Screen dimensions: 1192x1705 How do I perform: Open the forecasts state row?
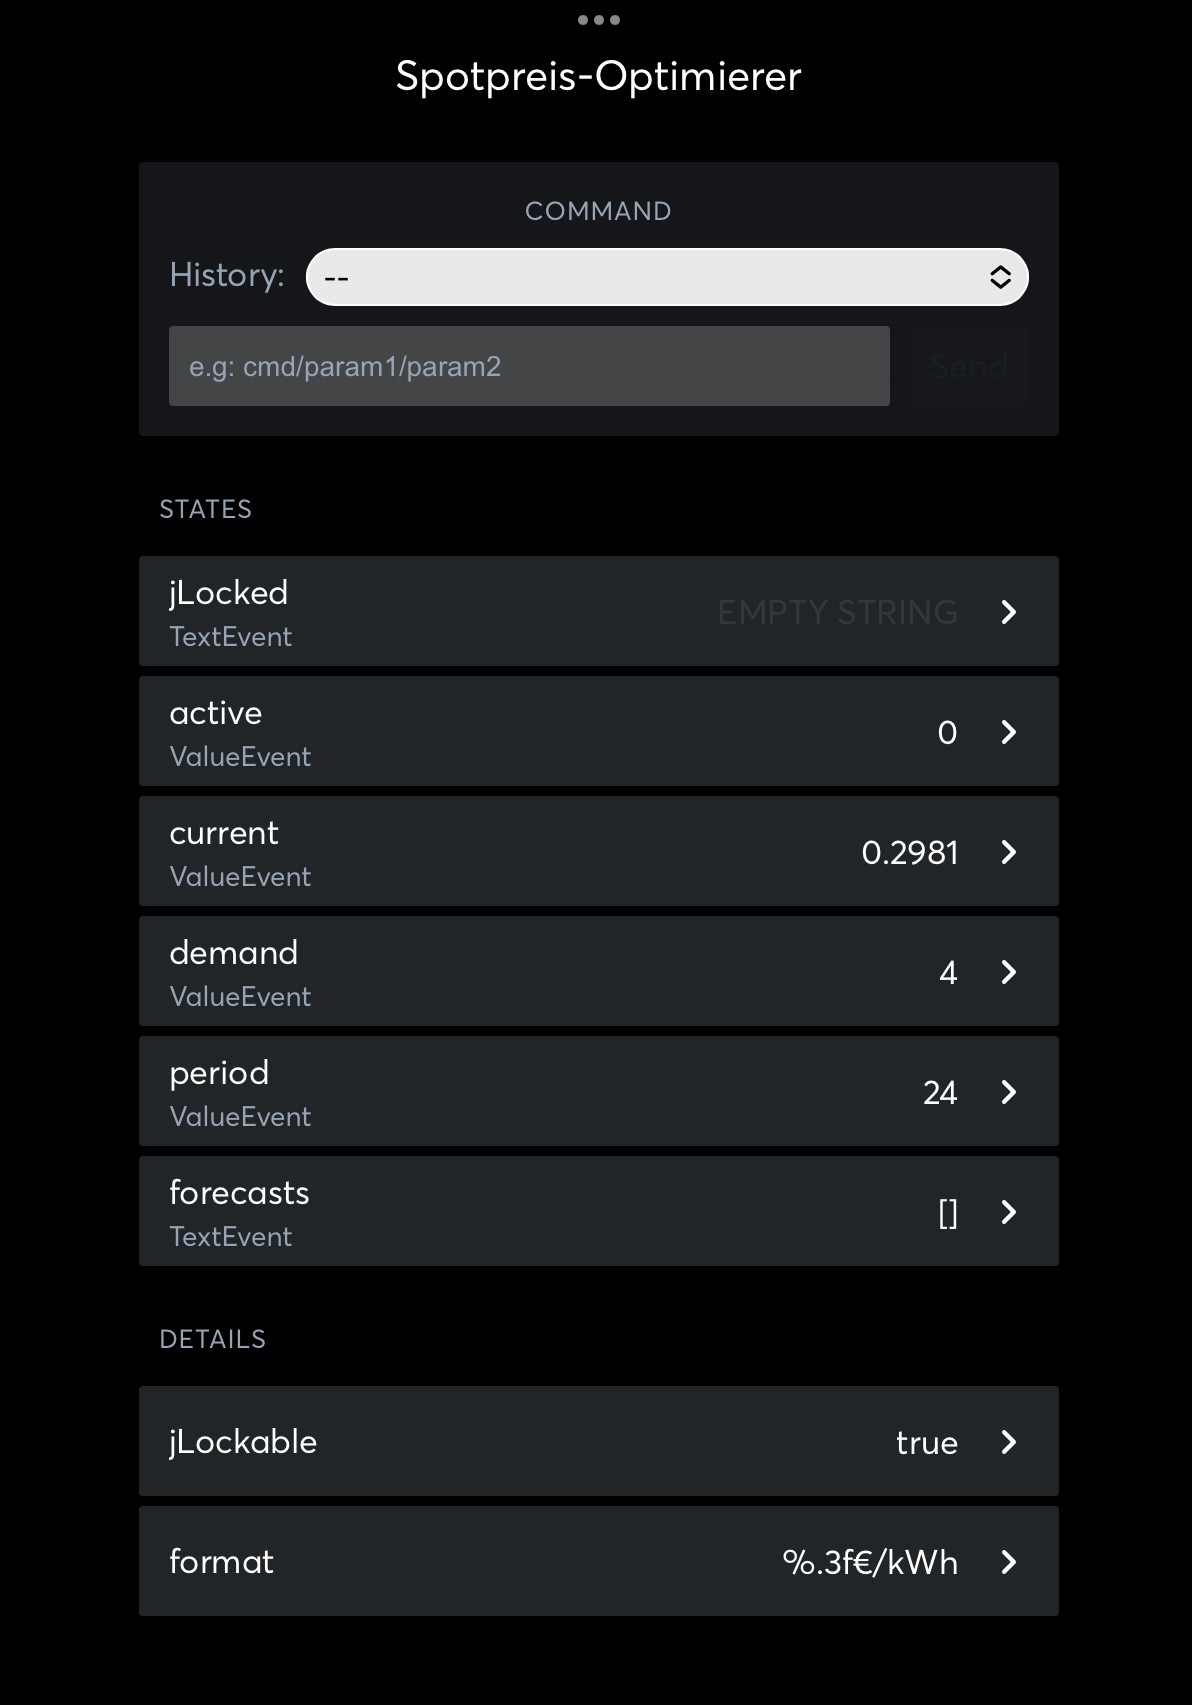coord(598,1211)
